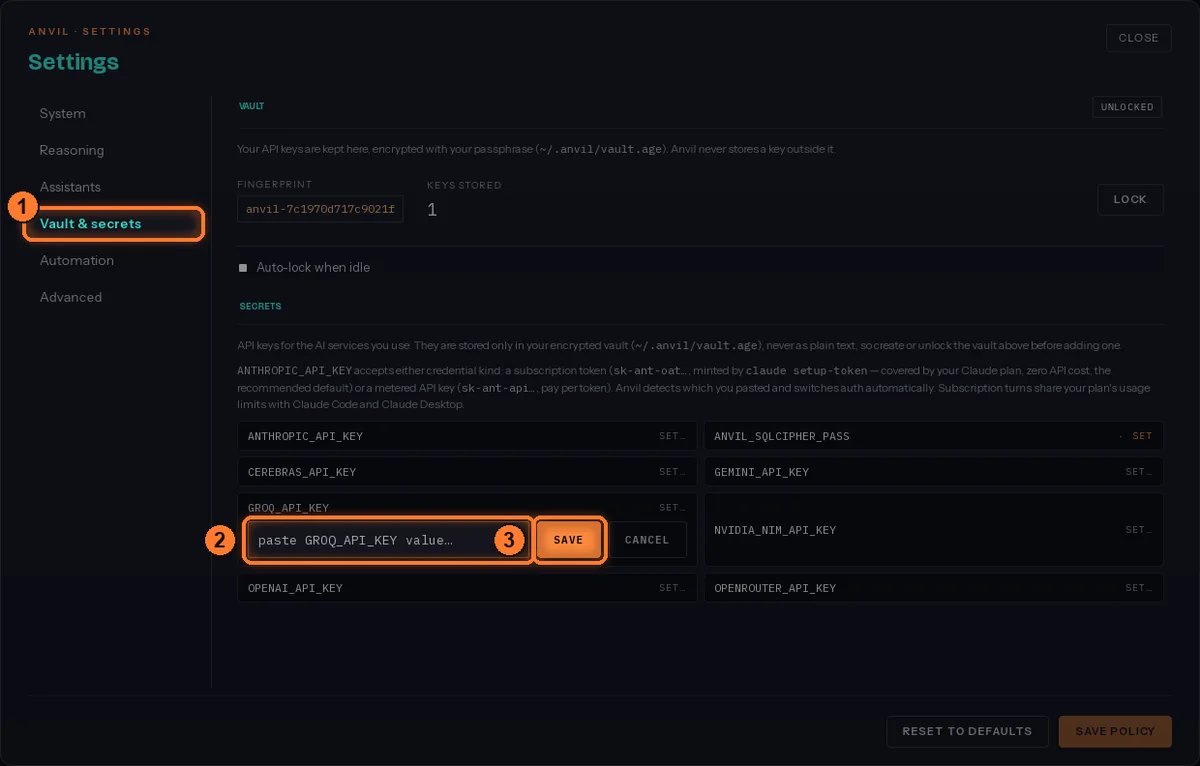Click the GEMINI_API_KEY row label
Image resolution: width=1200 pixels, height=766 pixels.
coord(762,472)
